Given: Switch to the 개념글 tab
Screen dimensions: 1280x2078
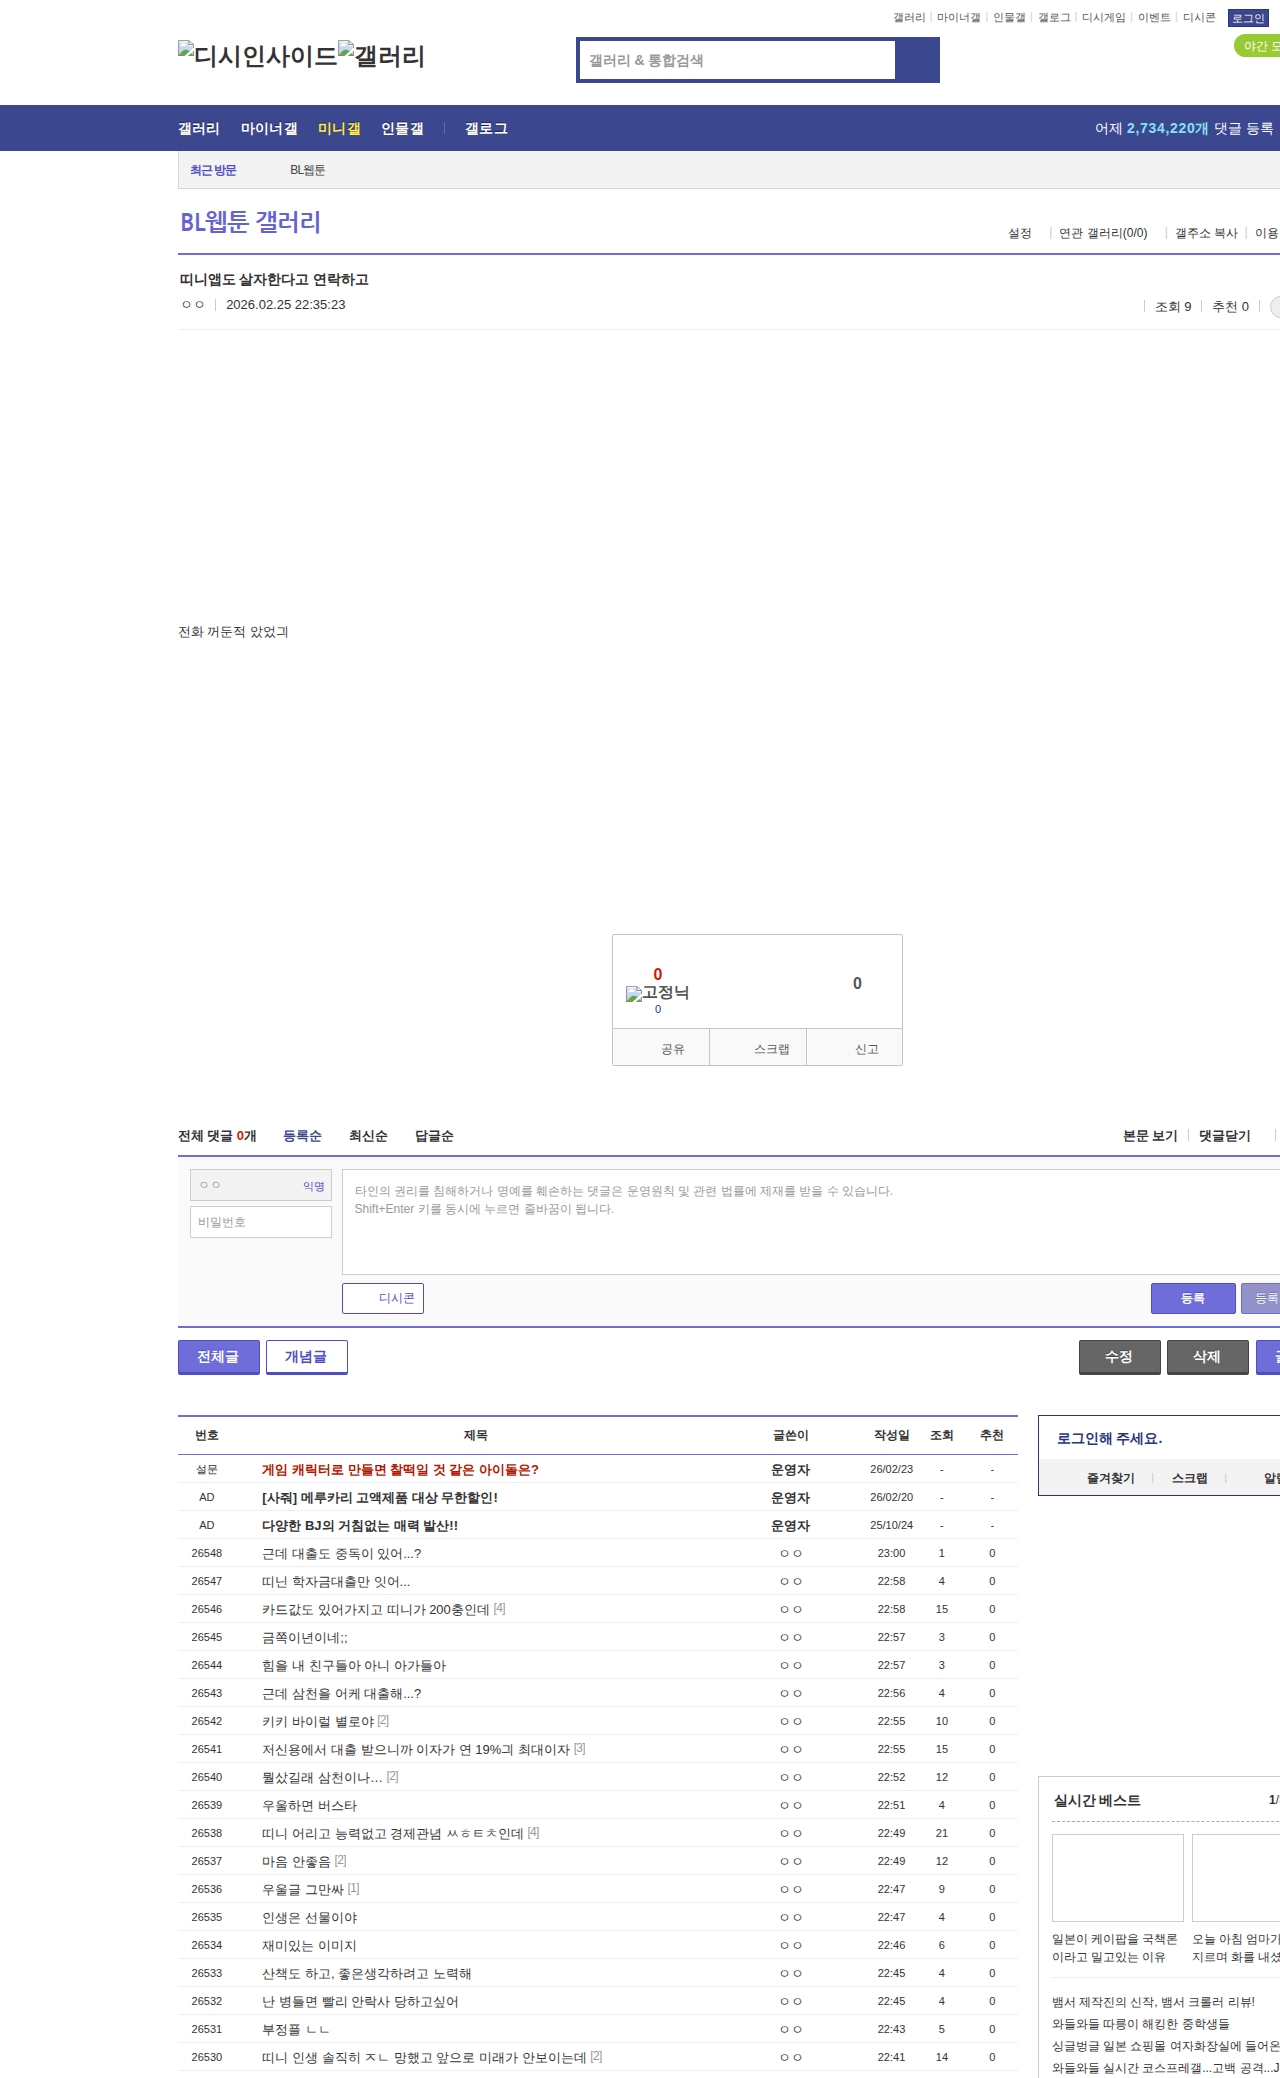Looking at the screenshot, I should [306, 1357].
